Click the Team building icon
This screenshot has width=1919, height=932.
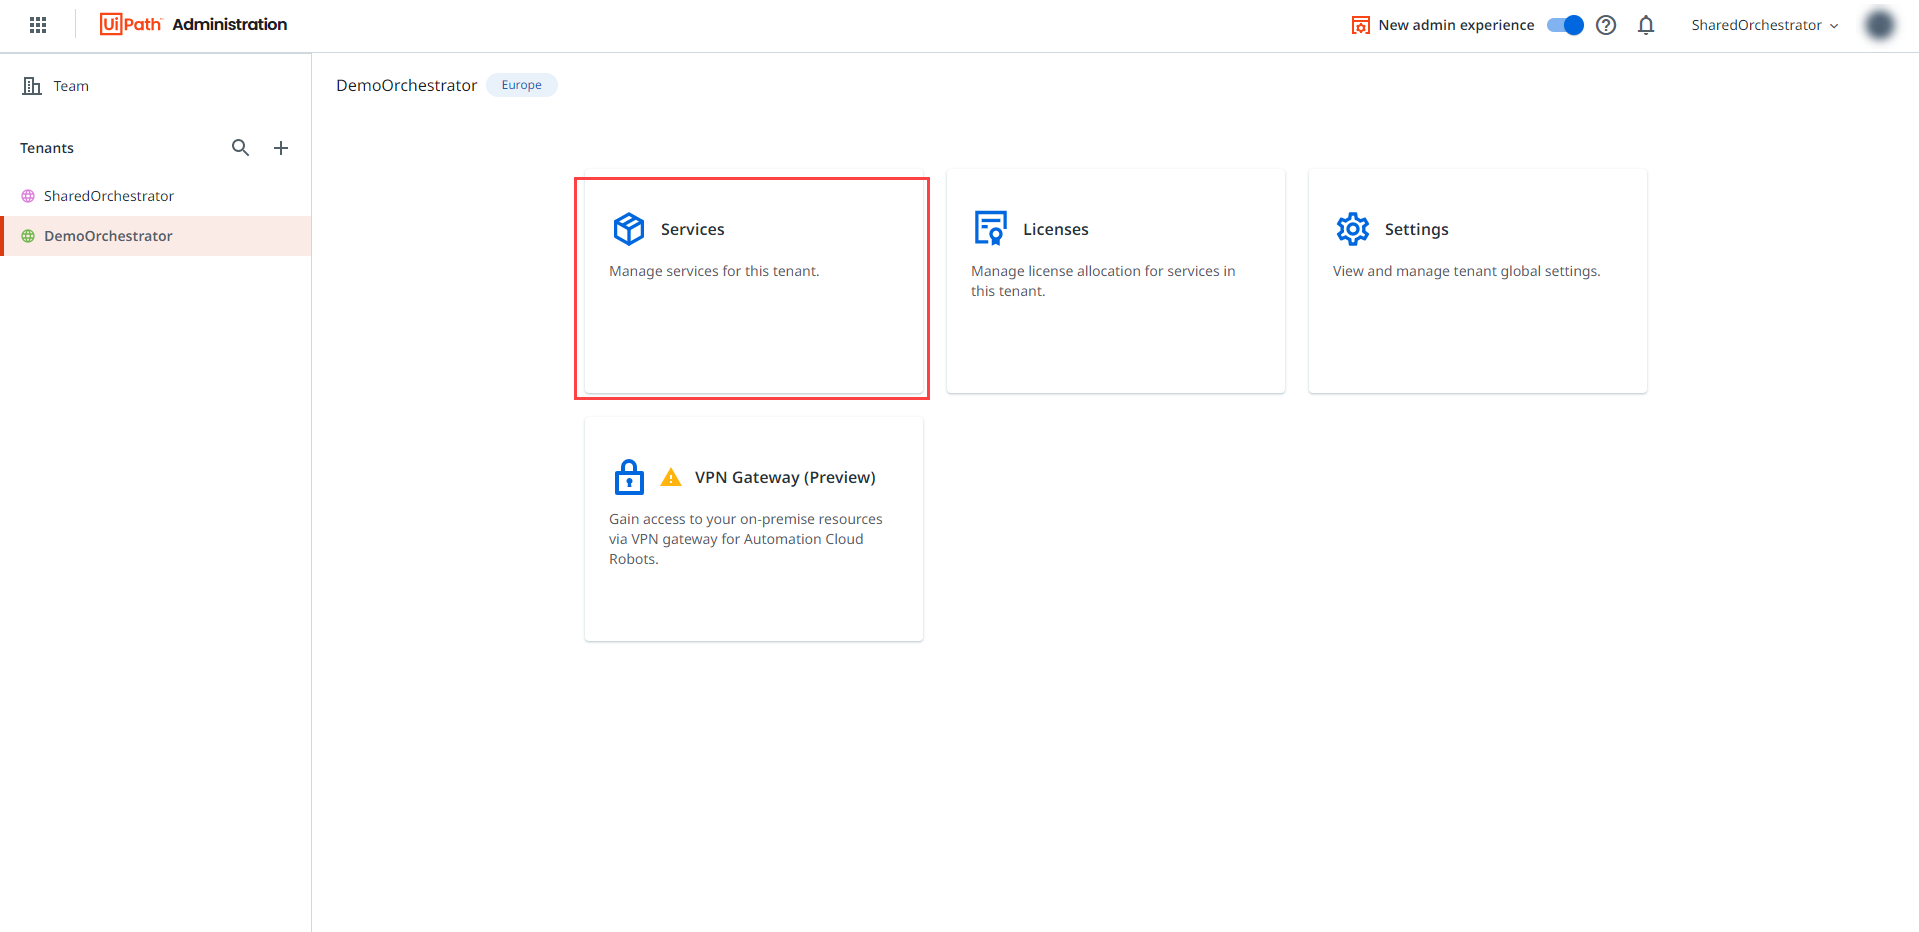pos(32,86)
